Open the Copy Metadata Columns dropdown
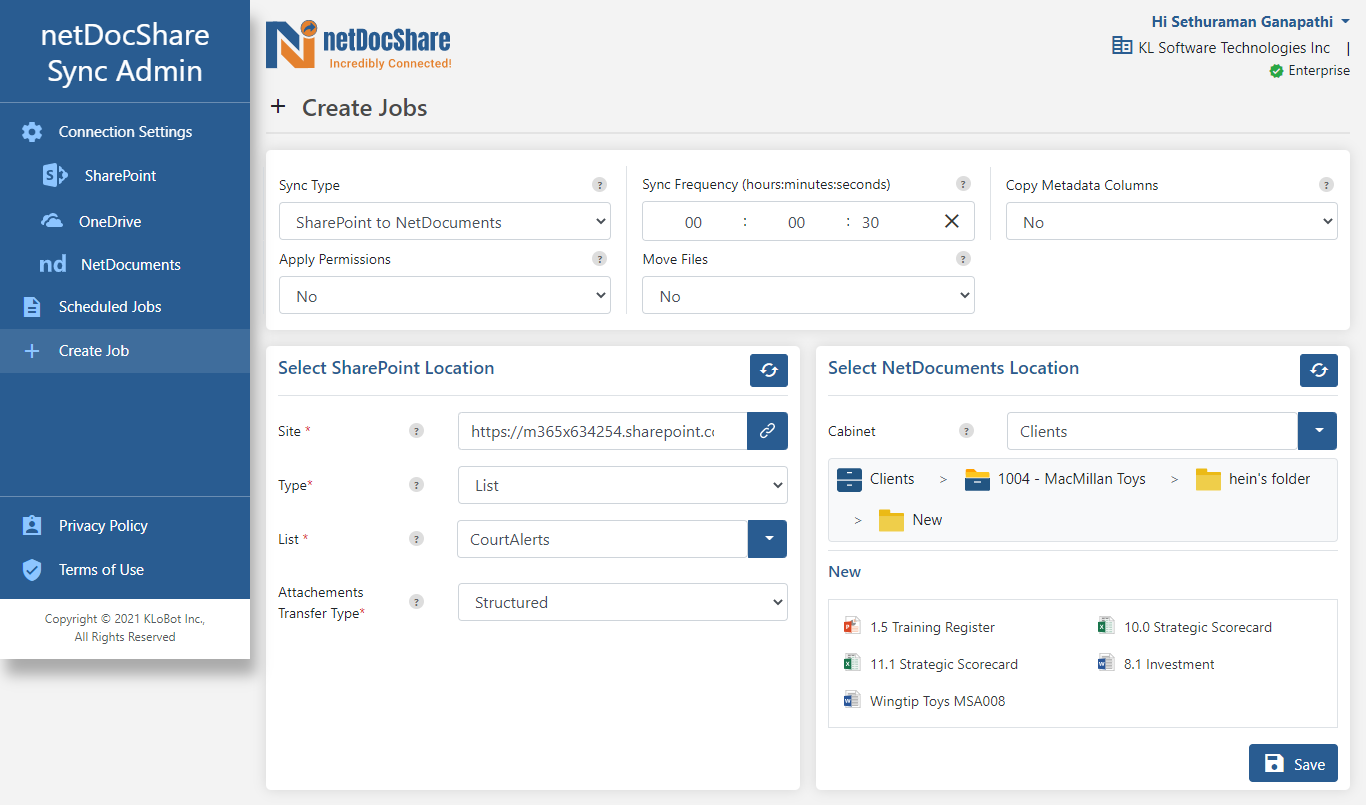Viewport: 1366px width, 806px height. (1172, 222)
